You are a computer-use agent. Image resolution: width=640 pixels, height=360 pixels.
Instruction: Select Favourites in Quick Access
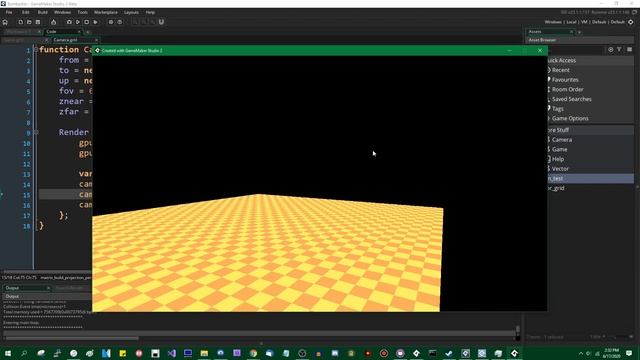click(x=565, y=80)
